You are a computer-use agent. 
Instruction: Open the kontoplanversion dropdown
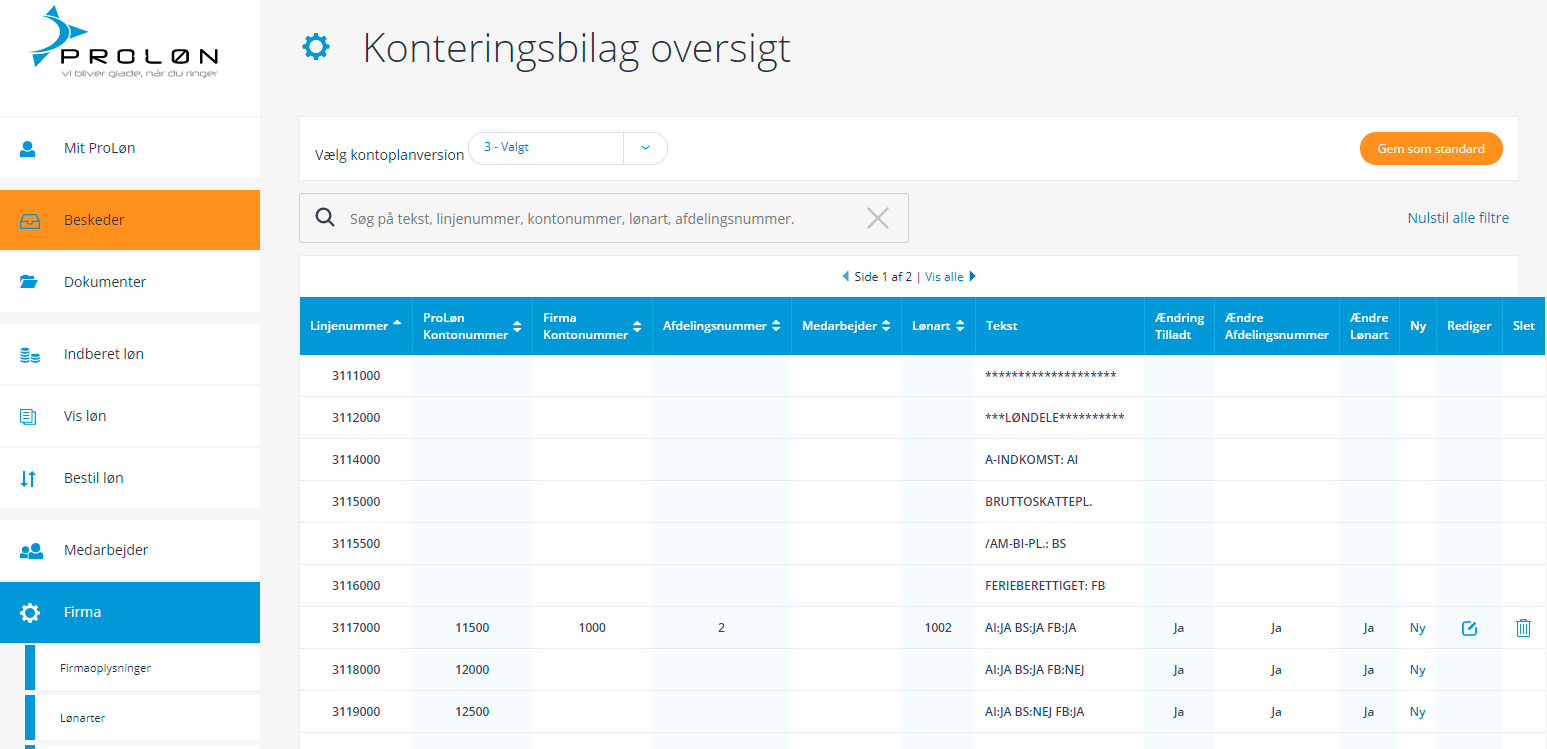click(x=645, y=148)
